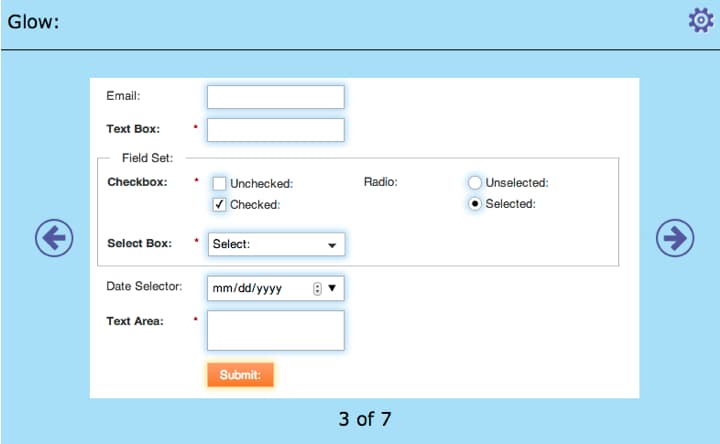The height and width of the screenshot is (444, 720).
Task: Submit the form with orange button
Action: tap(240, 375)
